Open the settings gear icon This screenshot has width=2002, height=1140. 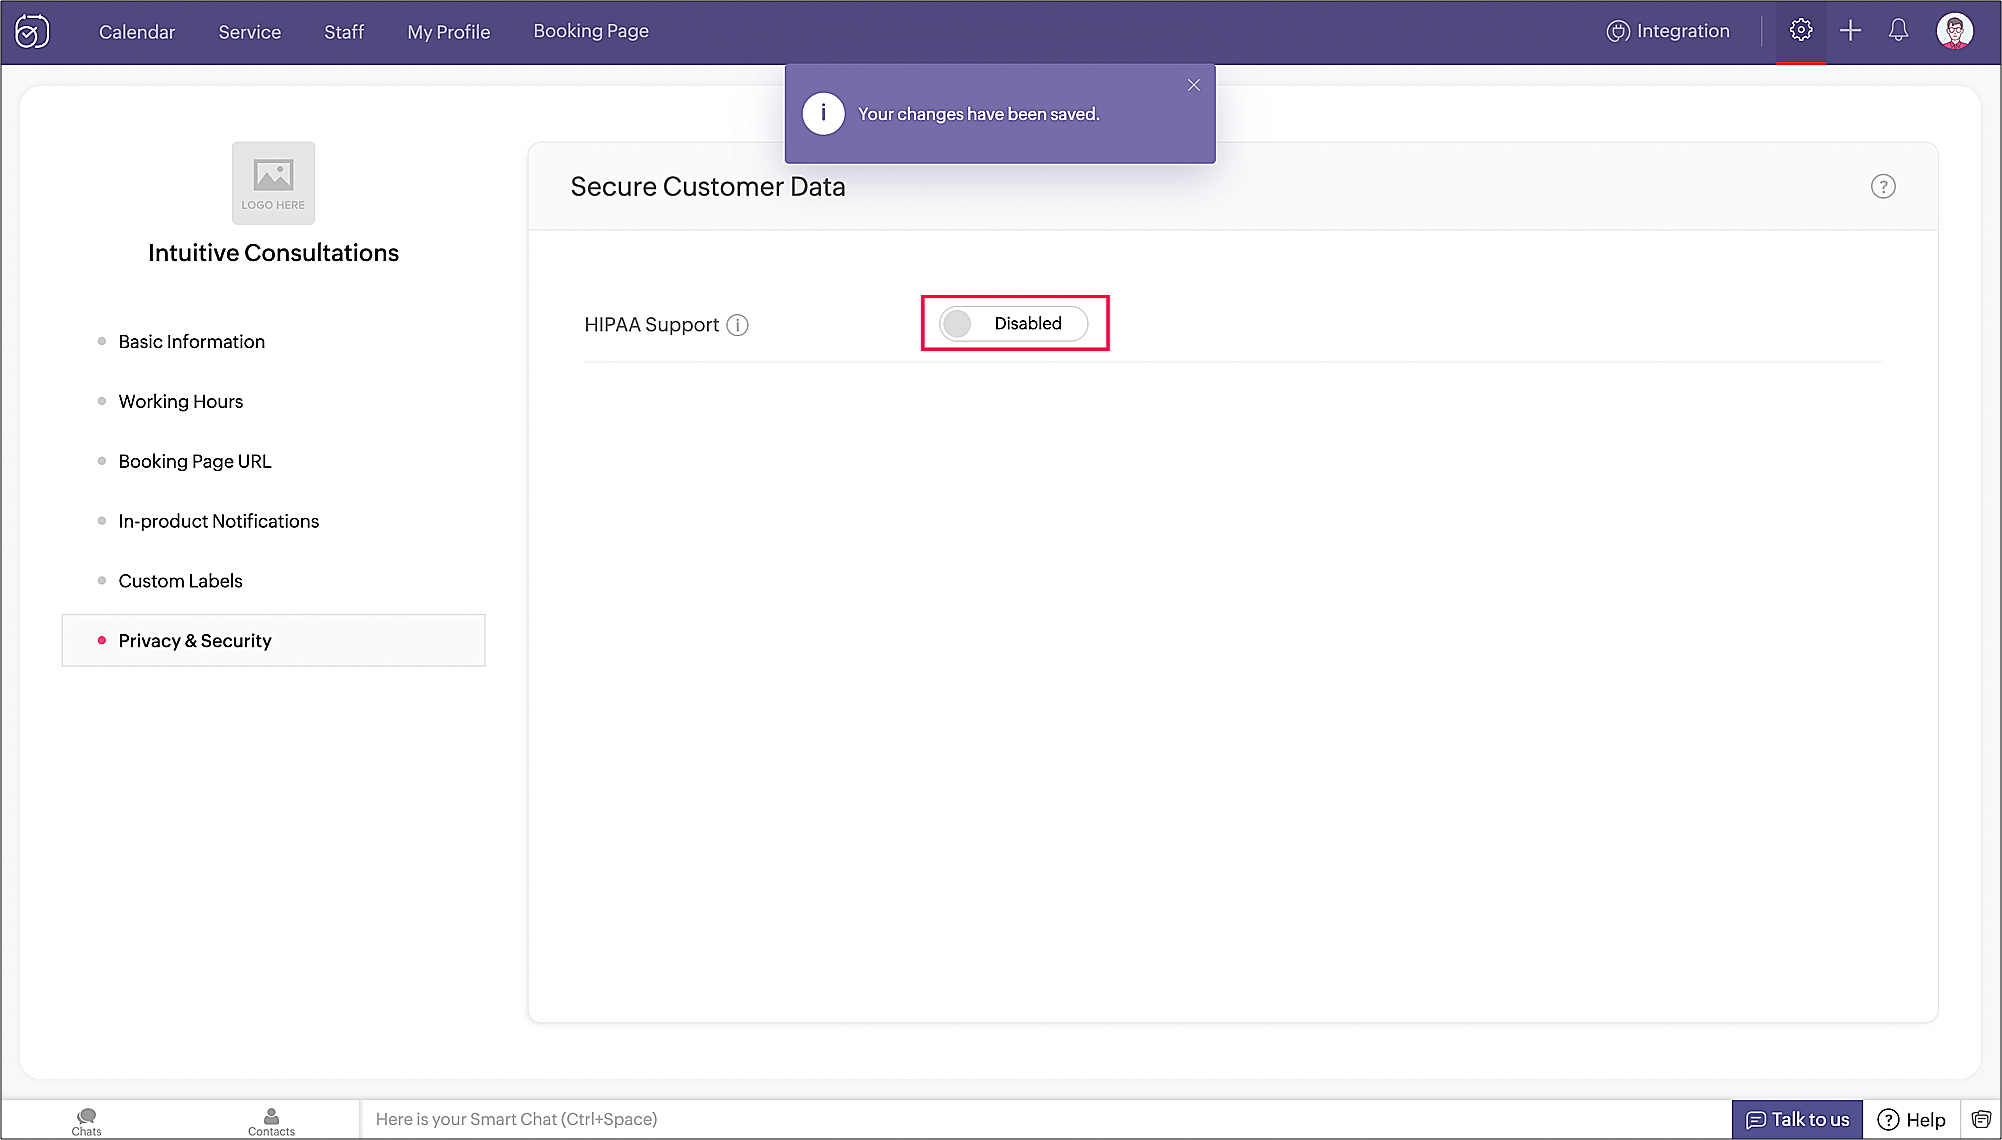(1800, 30)
